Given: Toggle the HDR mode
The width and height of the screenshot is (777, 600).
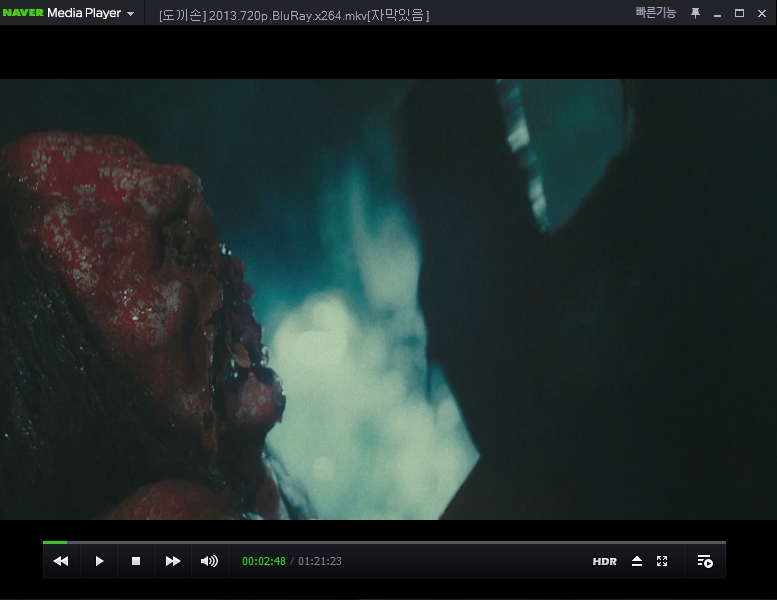Looking at the screenshot, I should click(x=604, y=562).
